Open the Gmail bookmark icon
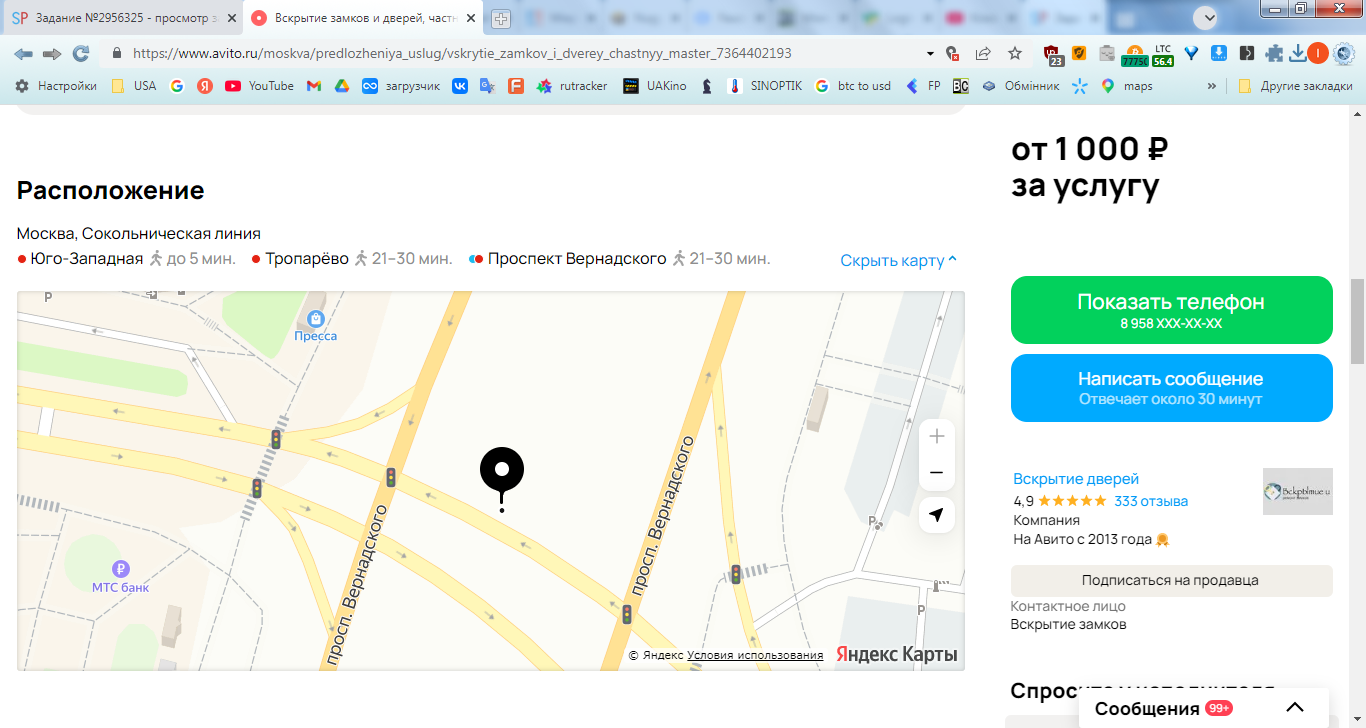This screenshot has width=1366, height=728. pos(313,86)
